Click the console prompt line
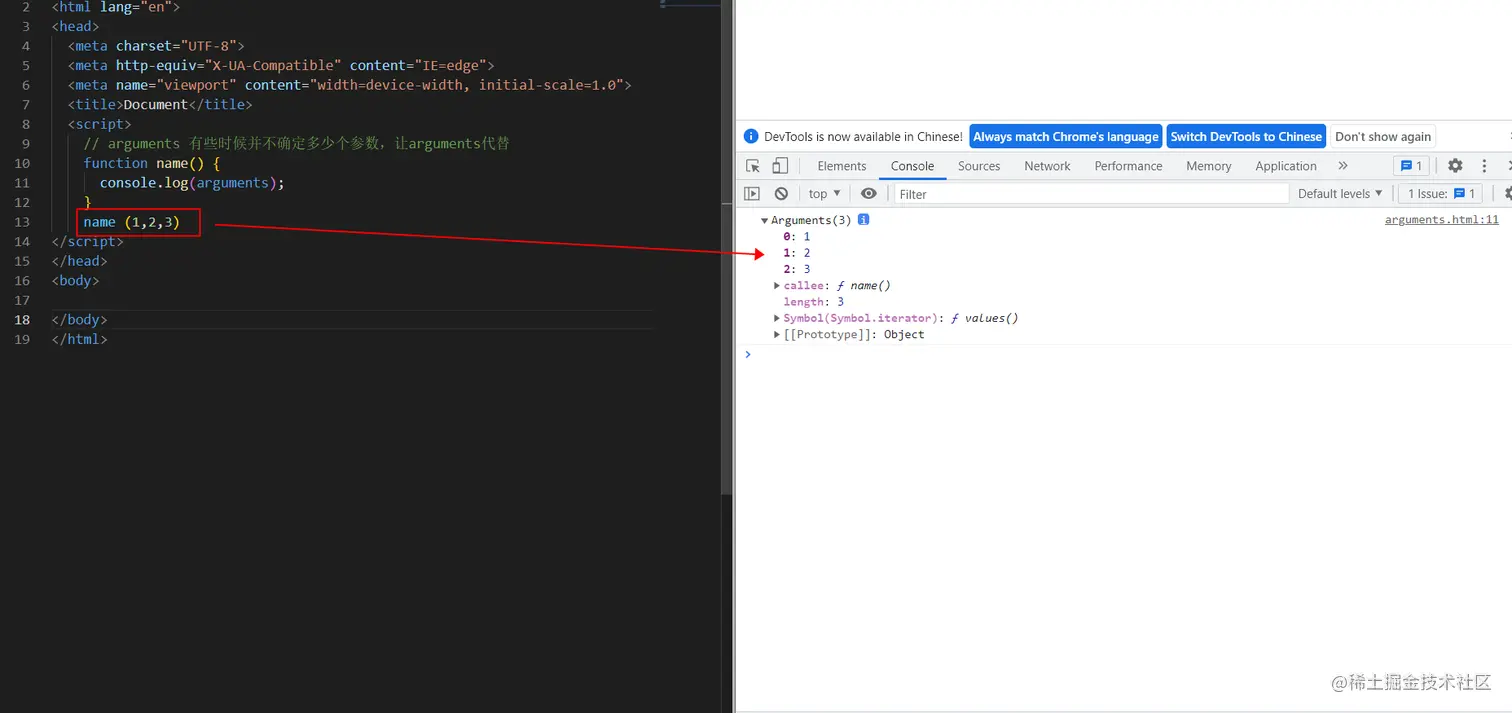The image size is (1512, 713). pyautogui.click(x=1124, y=355)
